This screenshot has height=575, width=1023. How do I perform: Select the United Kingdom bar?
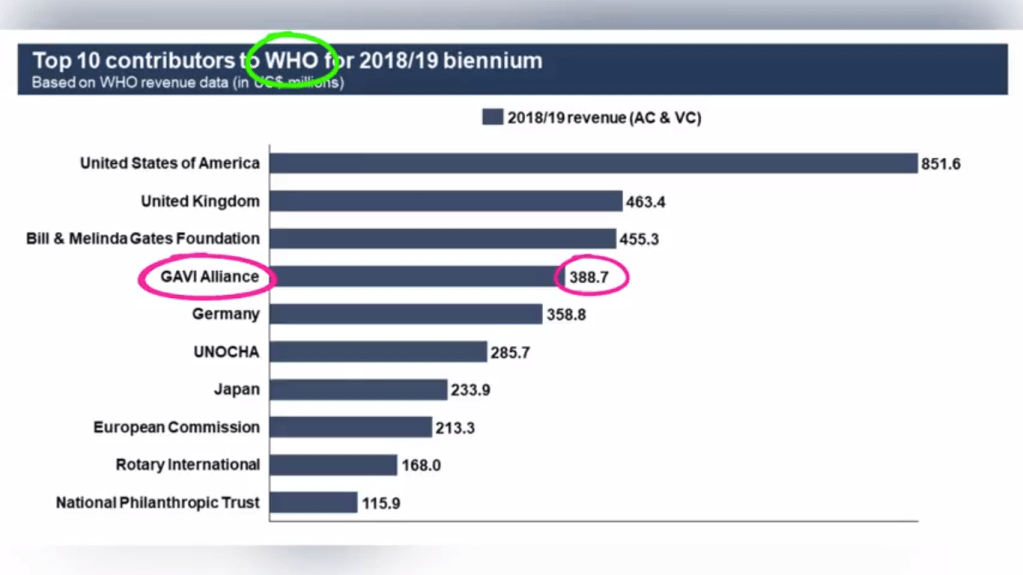446,201
